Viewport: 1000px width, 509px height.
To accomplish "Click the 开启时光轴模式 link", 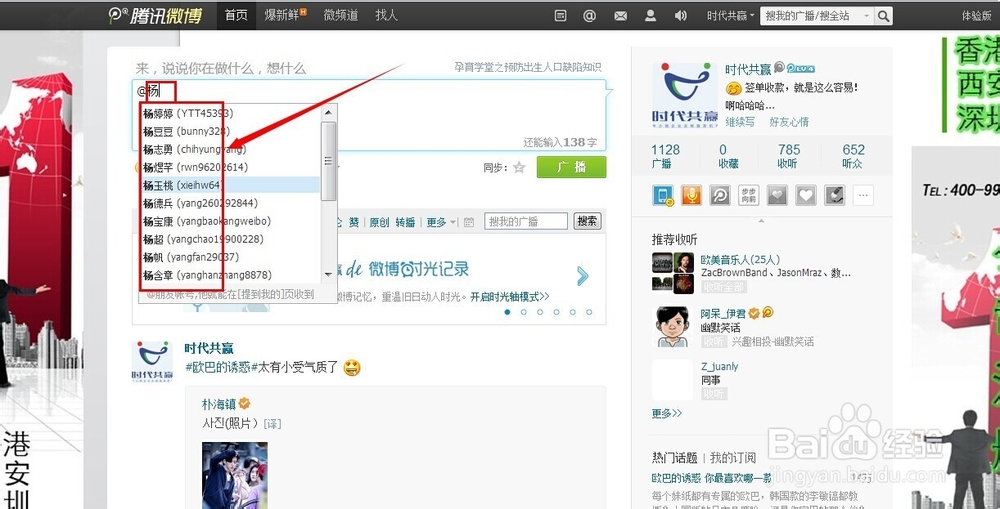I will (x=510, y=297).
